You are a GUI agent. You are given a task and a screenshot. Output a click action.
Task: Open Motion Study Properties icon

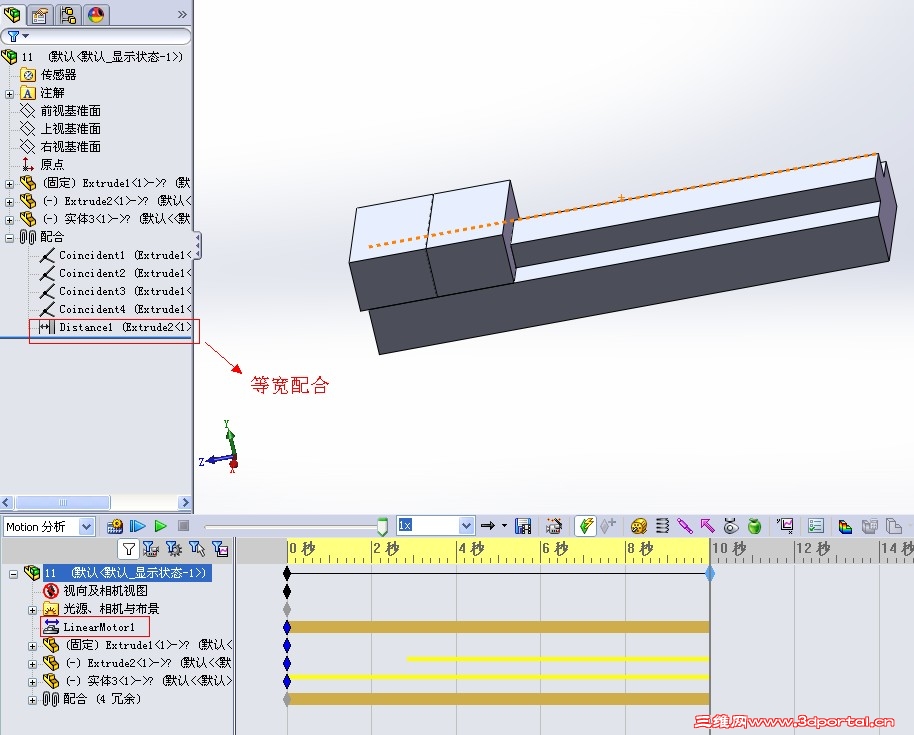(815, 525)
